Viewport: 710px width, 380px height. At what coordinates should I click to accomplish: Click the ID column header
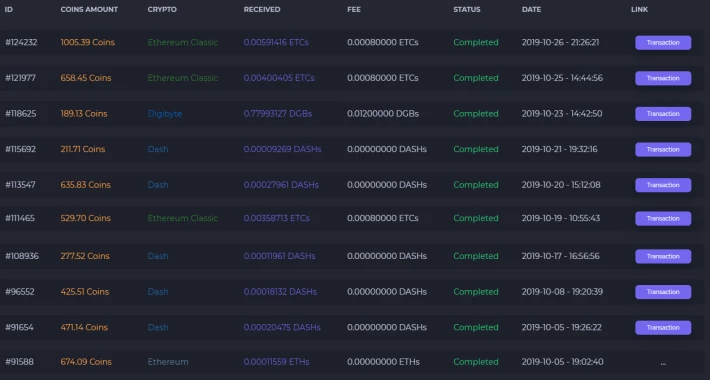click(9, 10)
